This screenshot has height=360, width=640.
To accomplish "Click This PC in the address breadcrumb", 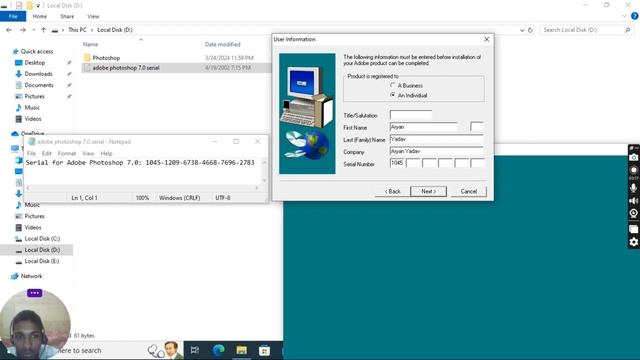I will click(77, 30).
